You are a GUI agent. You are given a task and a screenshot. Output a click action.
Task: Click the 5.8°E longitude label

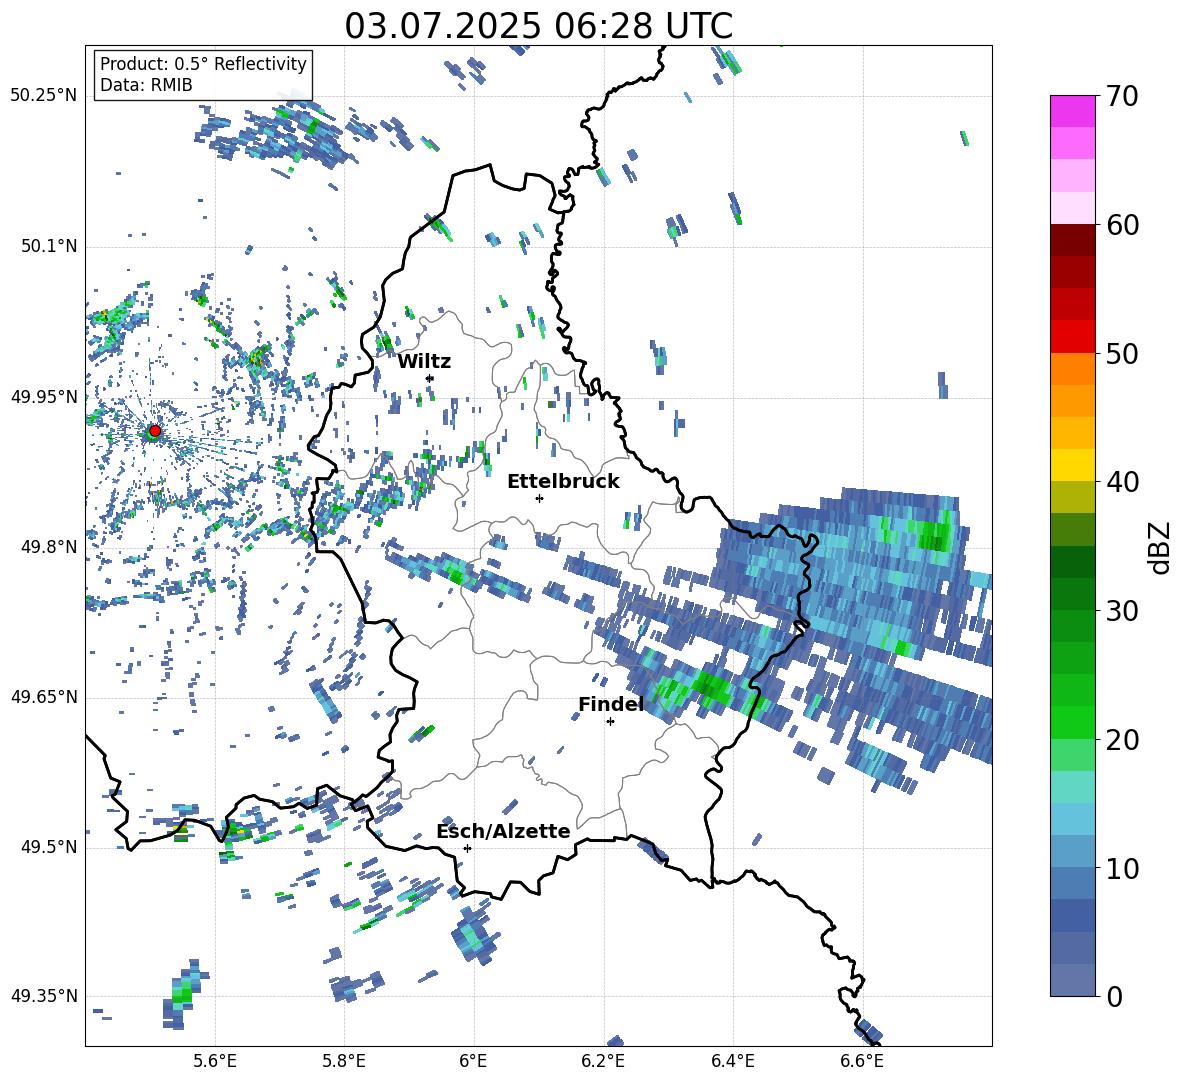click(344, 1061)
